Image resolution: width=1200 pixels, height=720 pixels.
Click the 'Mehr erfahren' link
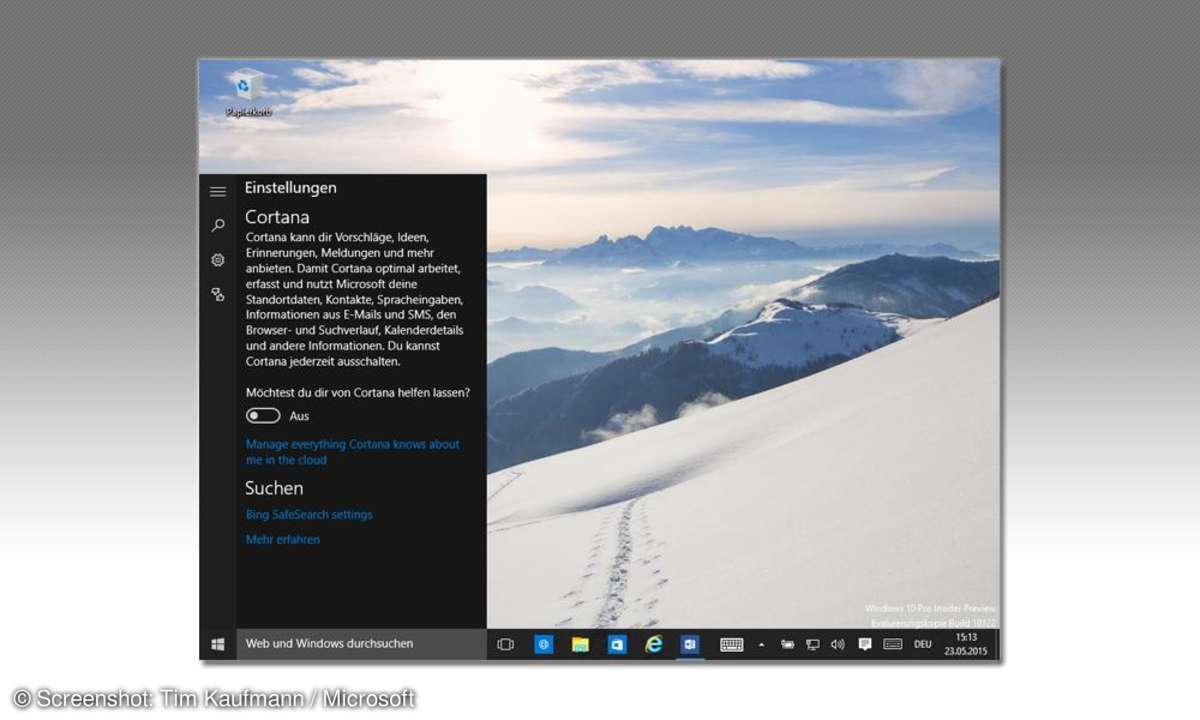pyautogui.click(x=283, y=540)
